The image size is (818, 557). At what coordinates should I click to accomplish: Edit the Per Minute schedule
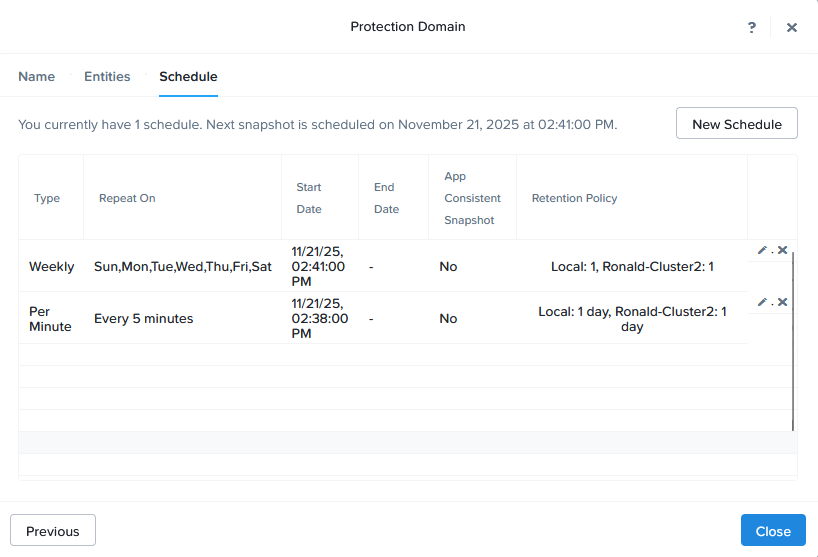coord(762,302)
